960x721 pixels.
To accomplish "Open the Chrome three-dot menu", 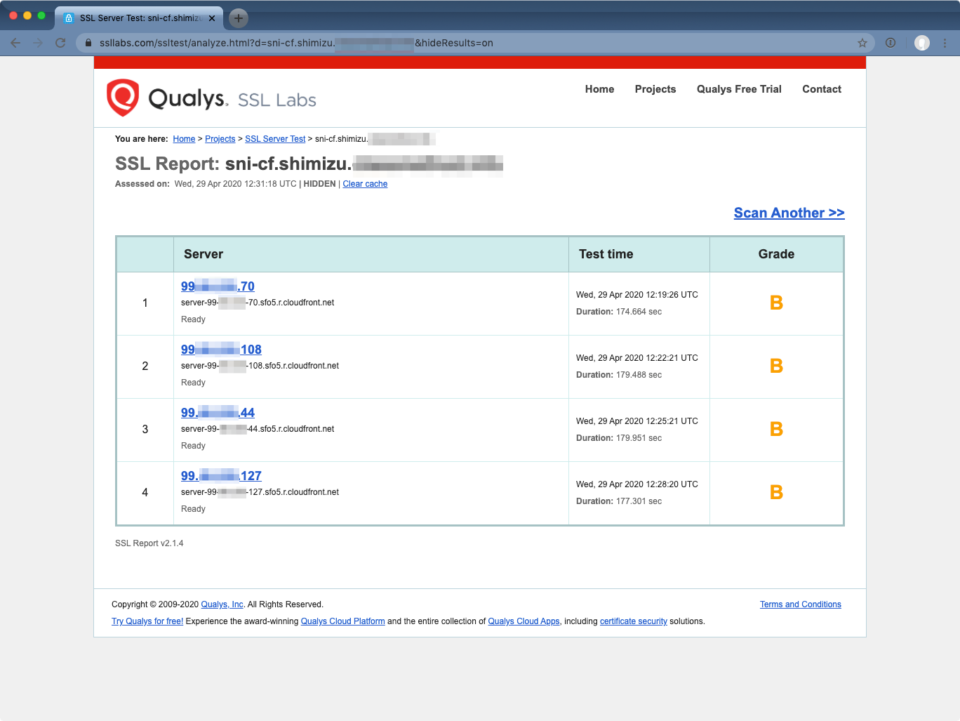I will (945, 43).
